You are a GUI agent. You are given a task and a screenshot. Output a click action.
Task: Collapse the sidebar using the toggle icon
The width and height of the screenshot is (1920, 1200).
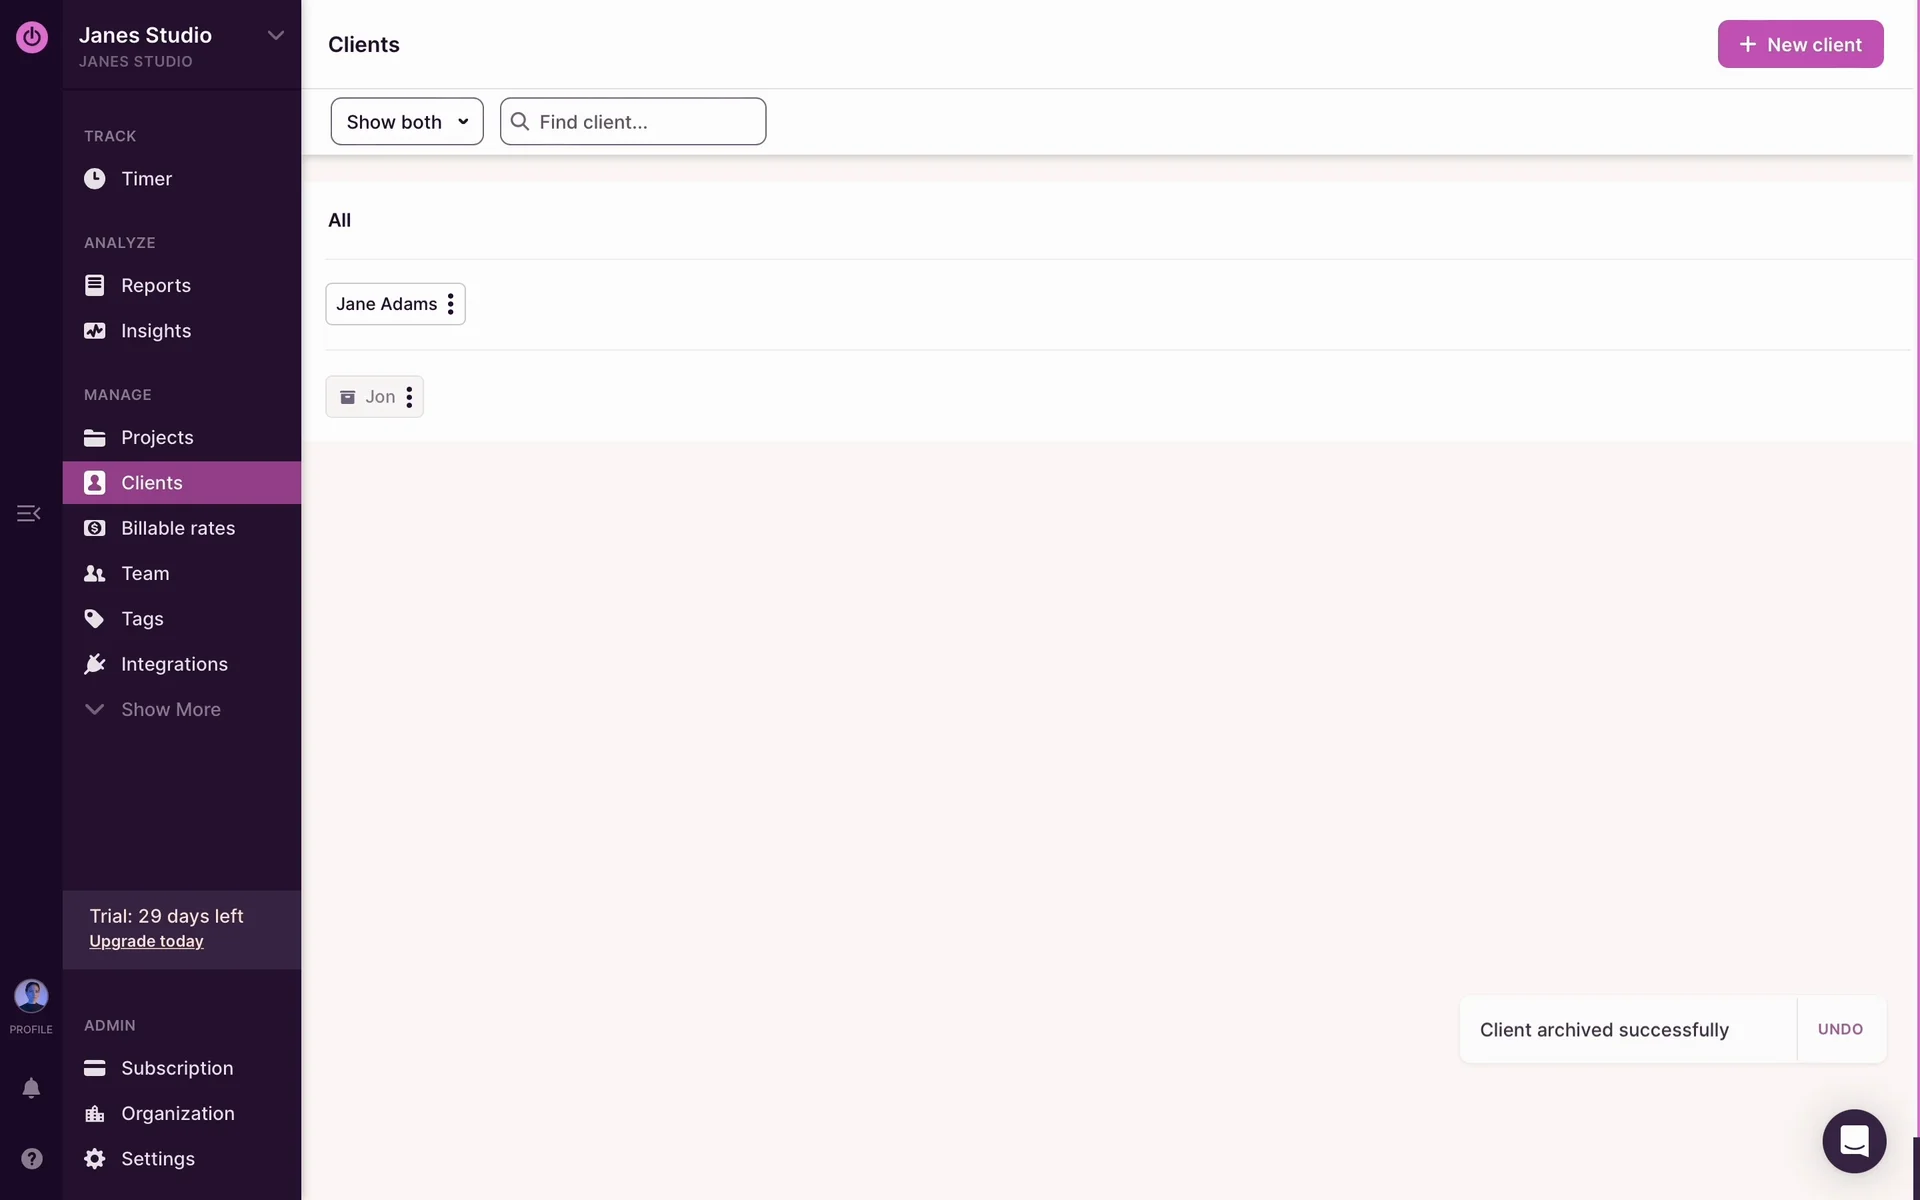(28, 513)
